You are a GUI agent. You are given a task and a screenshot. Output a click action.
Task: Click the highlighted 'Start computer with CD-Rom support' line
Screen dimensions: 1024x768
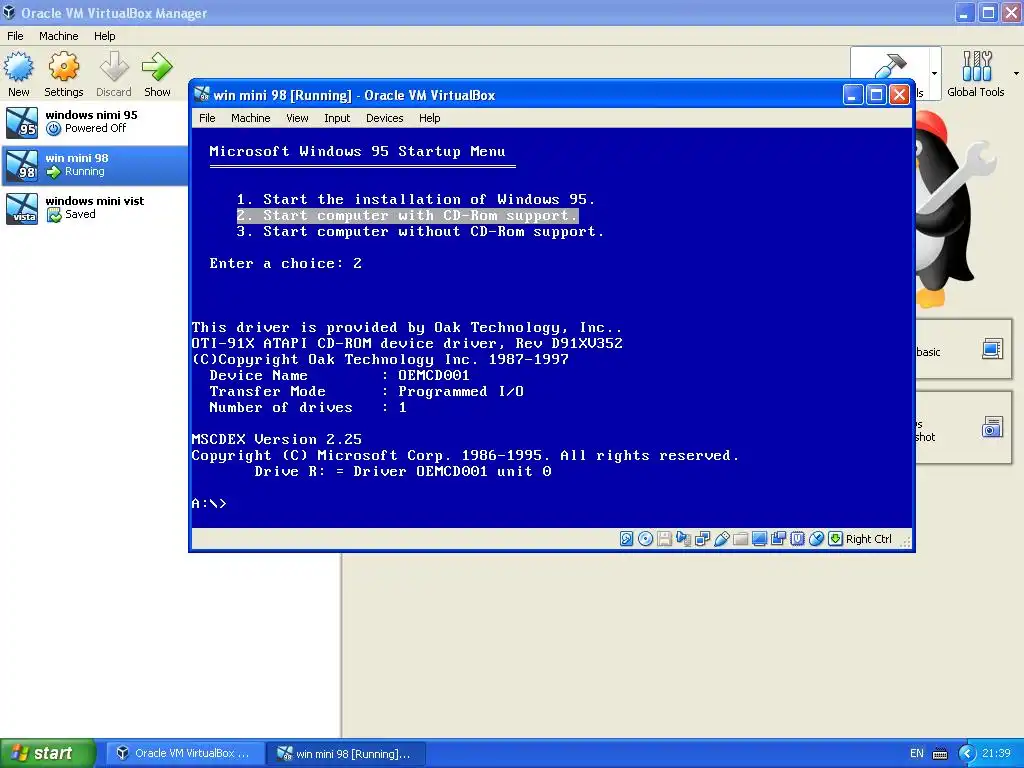pyautogui.click(x=408, y=216)
